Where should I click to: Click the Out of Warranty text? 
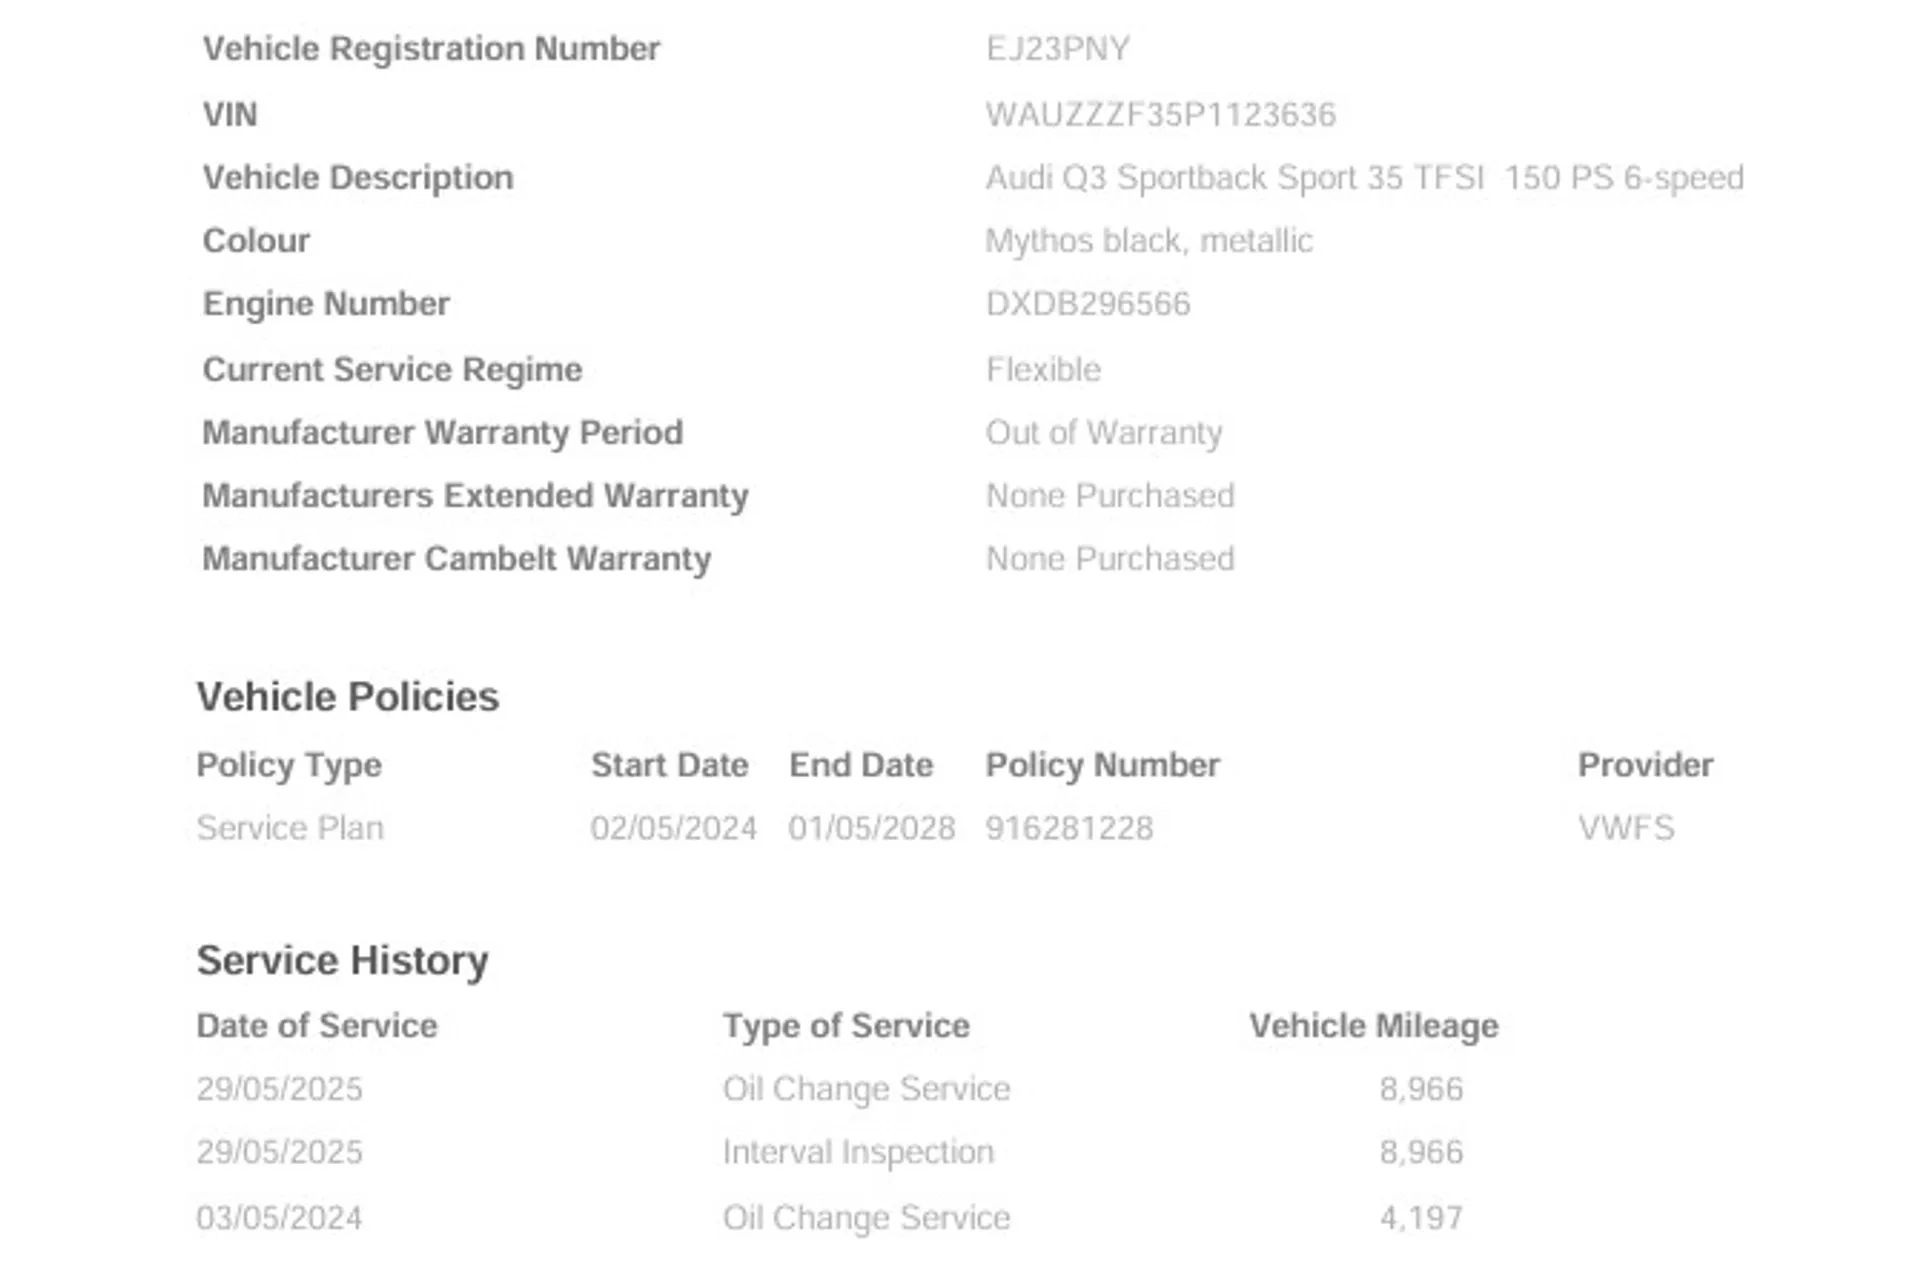1104,433
